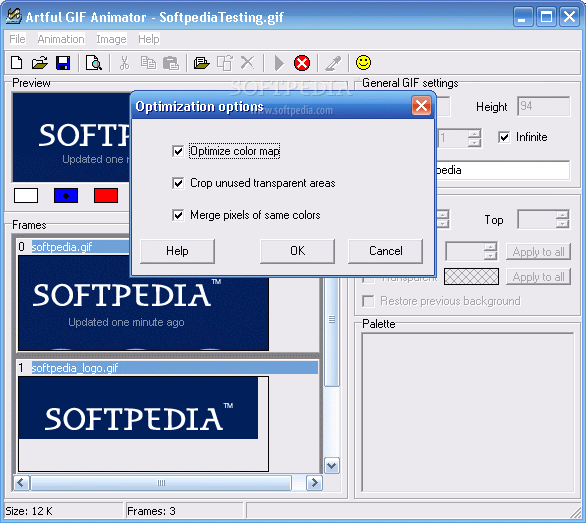Screen dimensions: 586x523
Task: Enable Restore previous background checkbox
Action: point(368,301)
